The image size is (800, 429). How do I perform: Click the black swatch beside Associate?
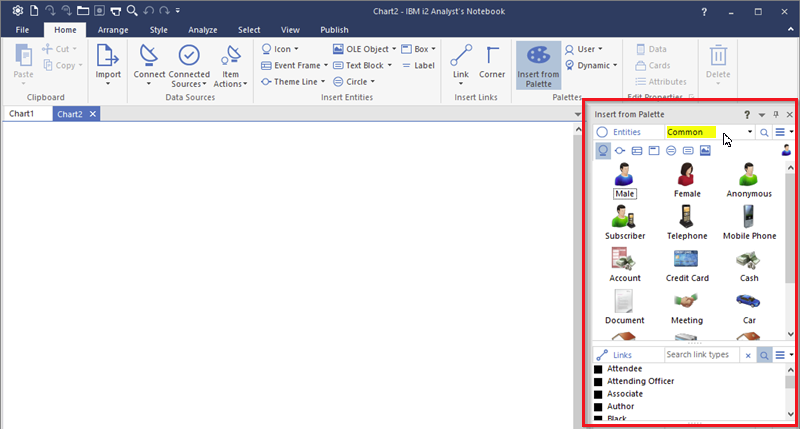(x=598, y=394)
